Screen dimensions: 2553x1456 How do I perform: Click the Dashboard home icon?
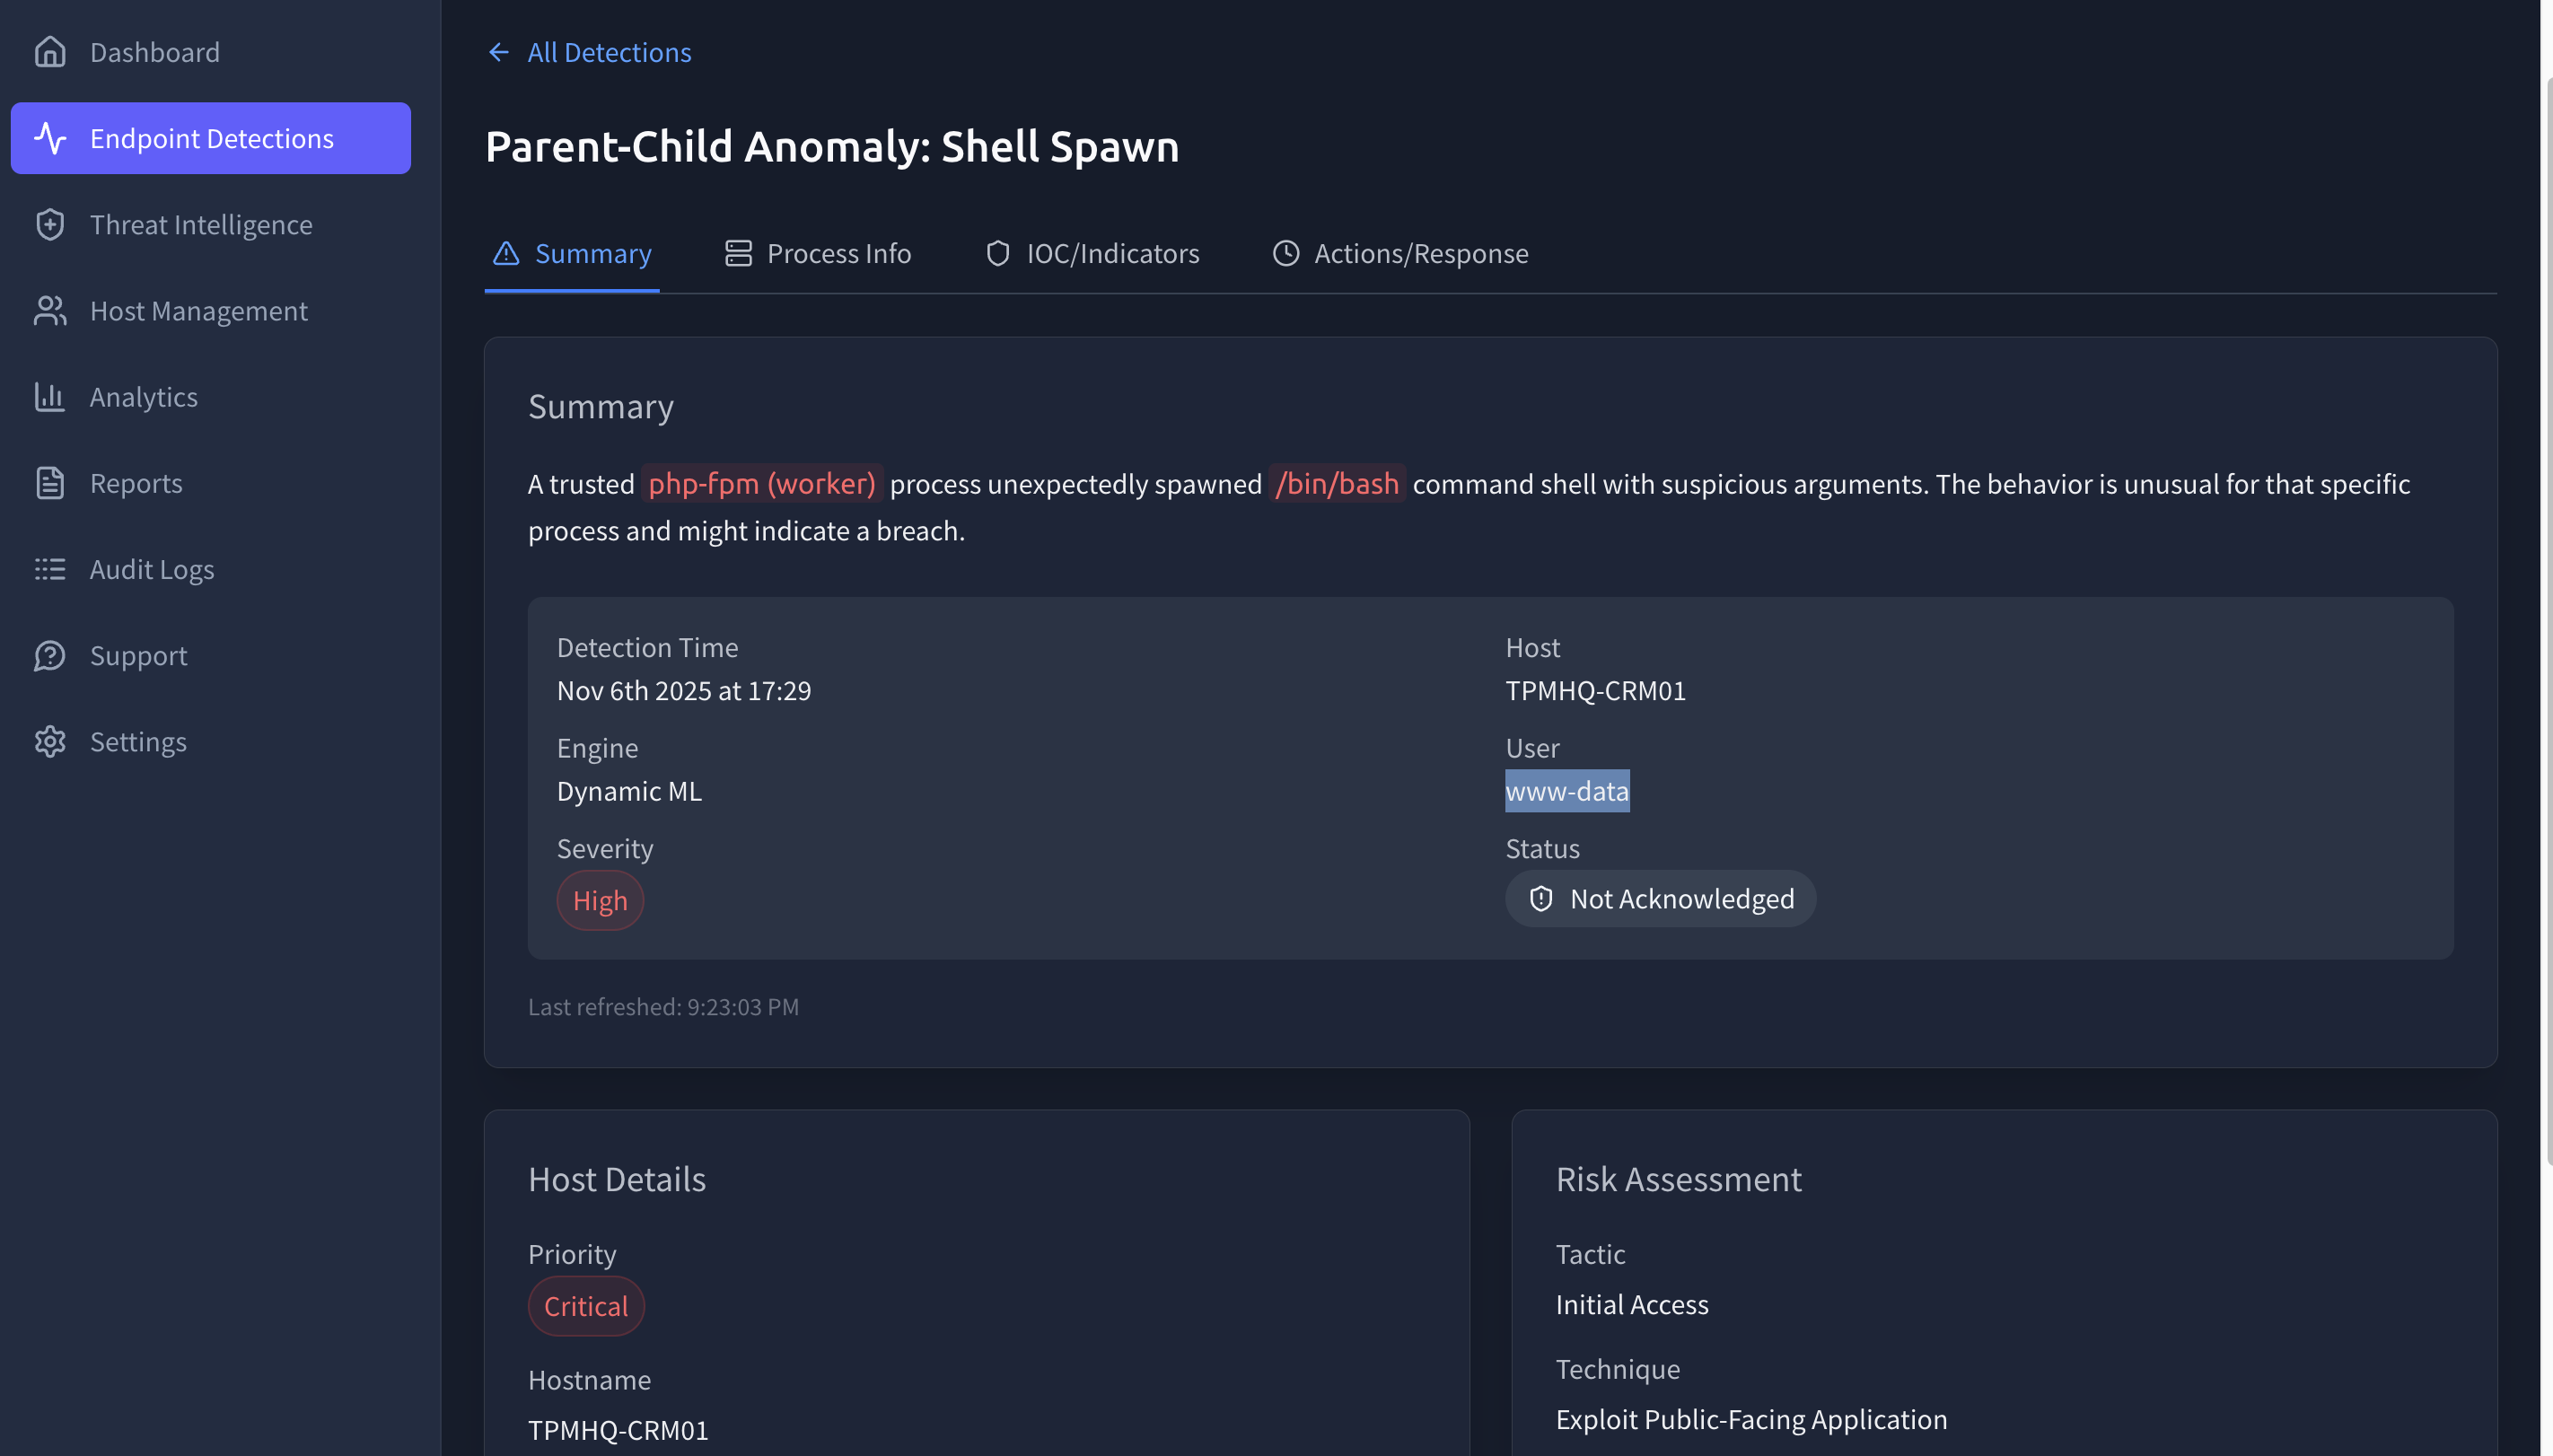point(49,52)
